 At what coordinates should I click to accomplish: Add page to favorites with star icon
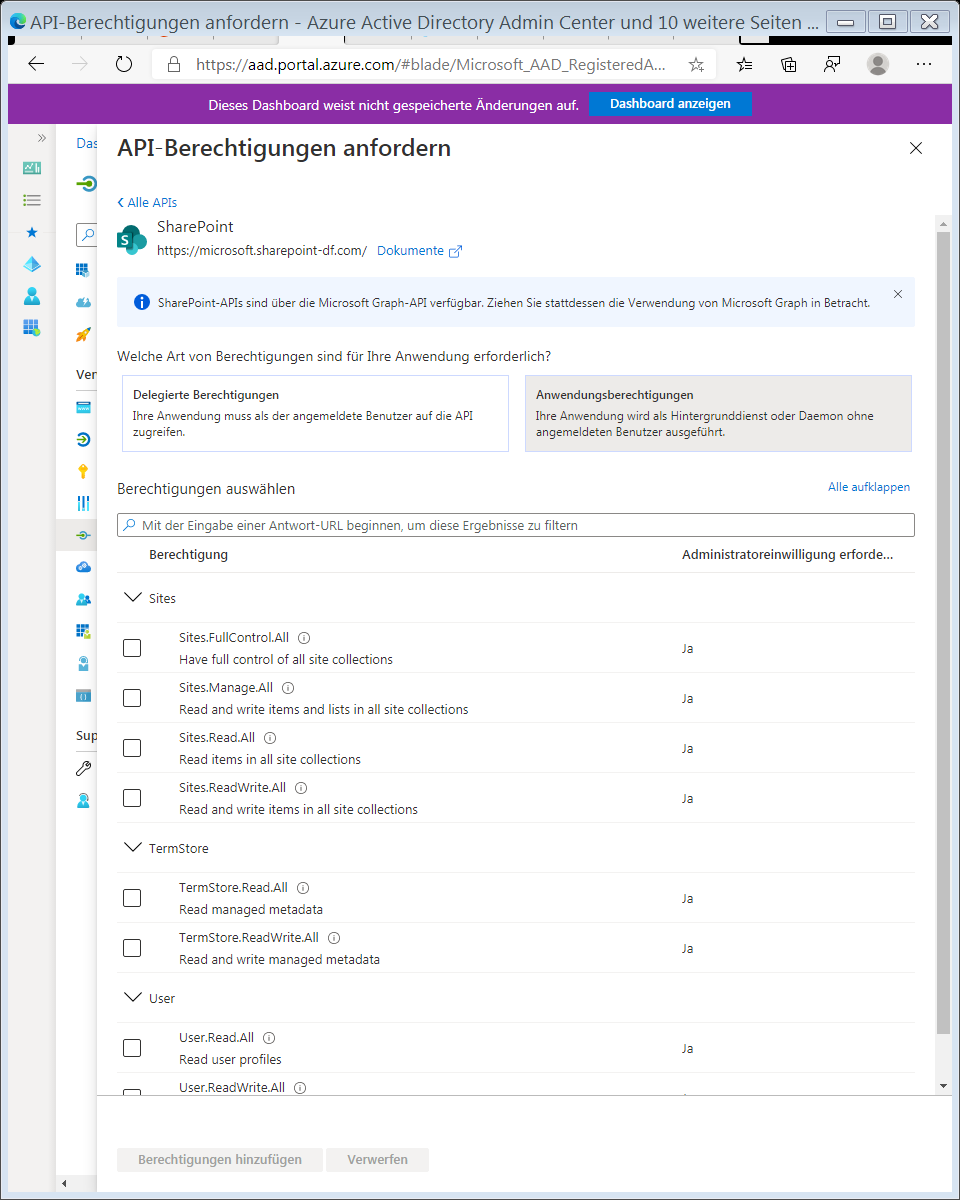(x=697, y=64)
